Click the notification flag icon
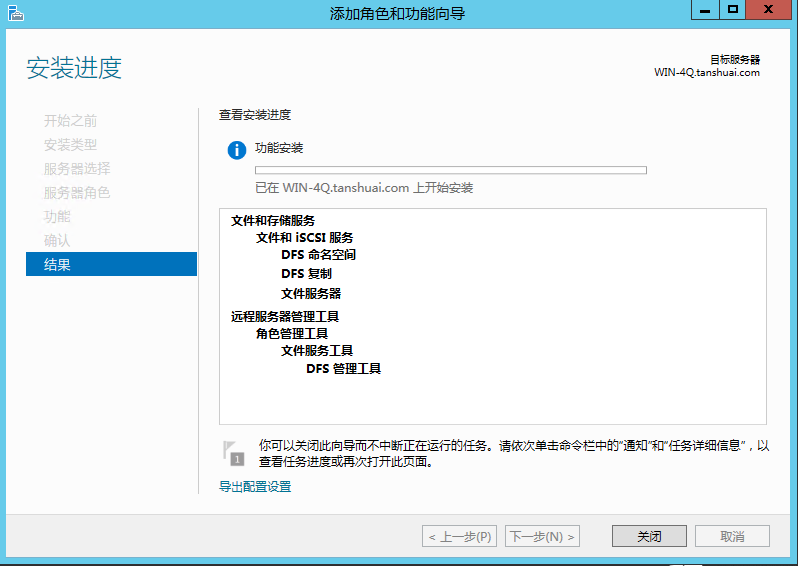The width and height of the screenshot is (798, 566). click(234, 453)
